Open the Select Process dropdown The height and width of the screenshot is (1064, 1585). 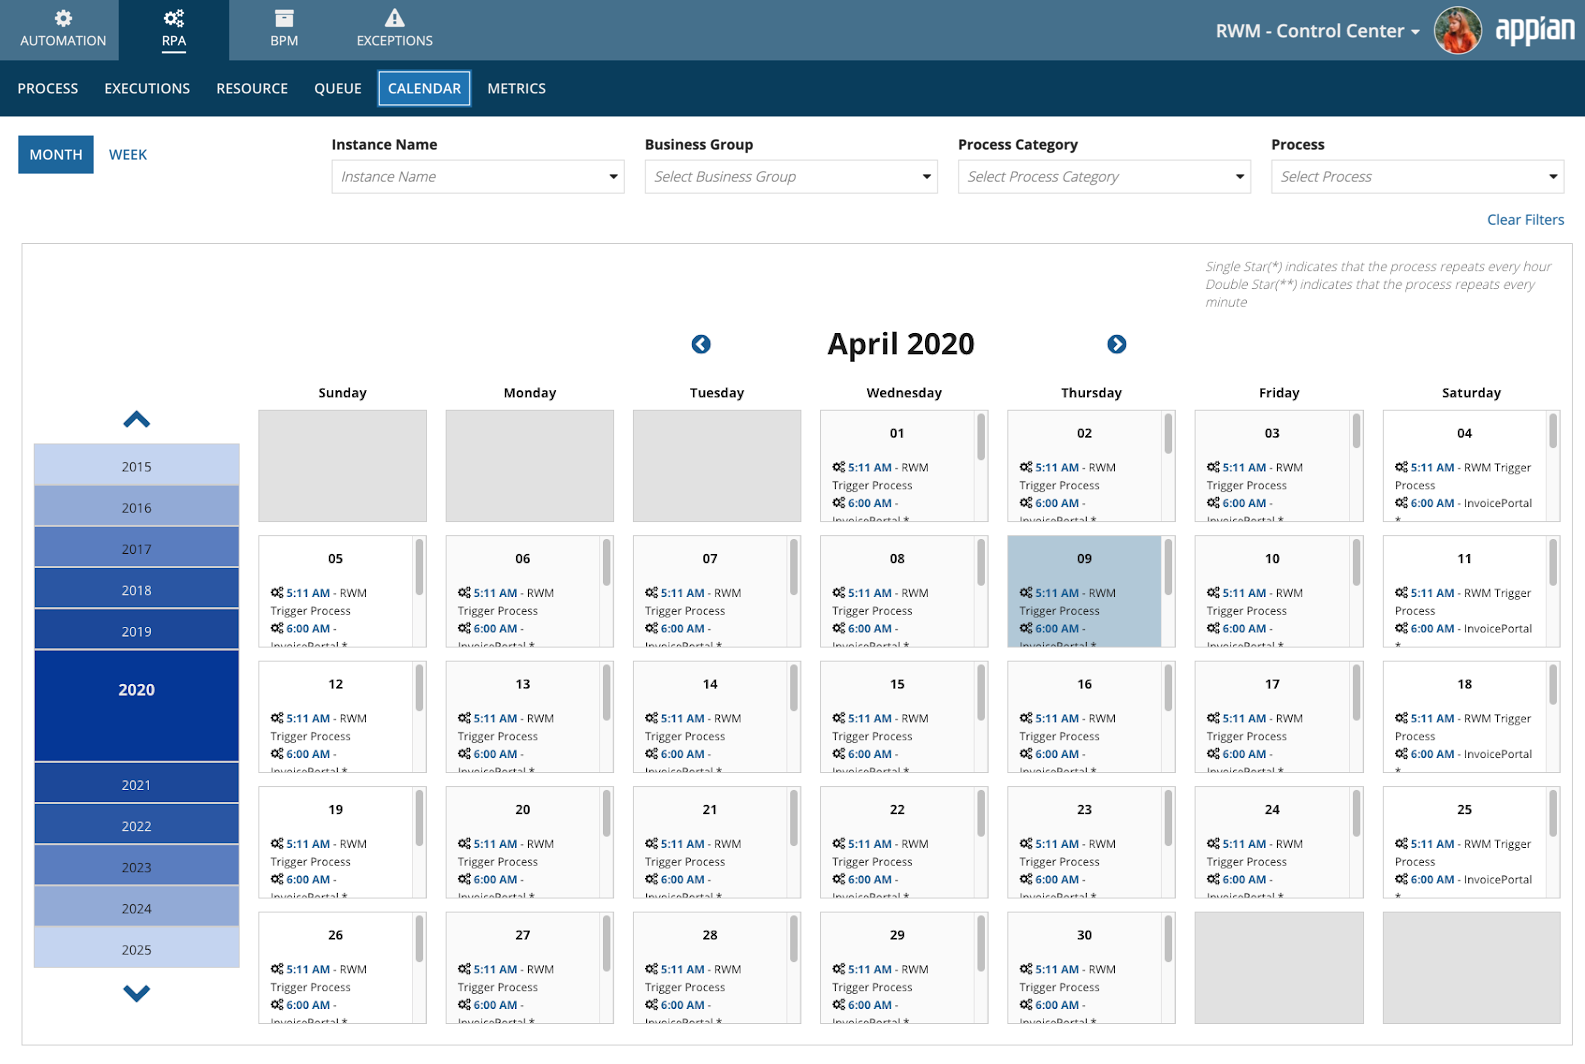(1417, 177)
